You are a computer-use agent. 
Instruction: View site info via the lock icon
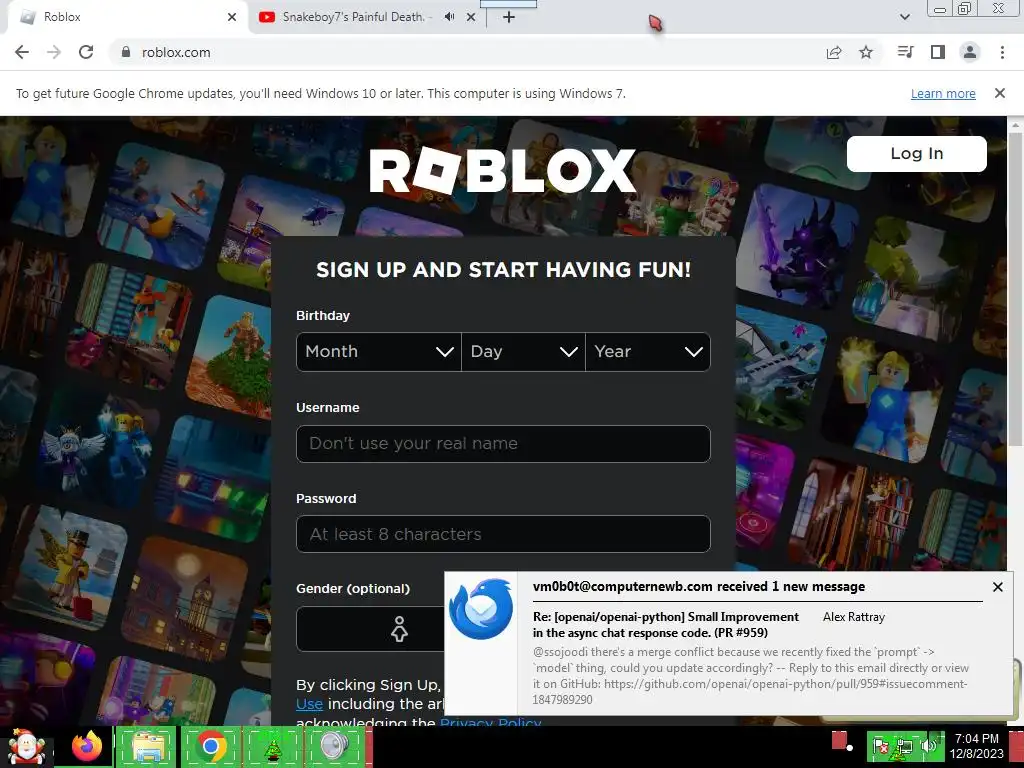(x=126, y=52)
